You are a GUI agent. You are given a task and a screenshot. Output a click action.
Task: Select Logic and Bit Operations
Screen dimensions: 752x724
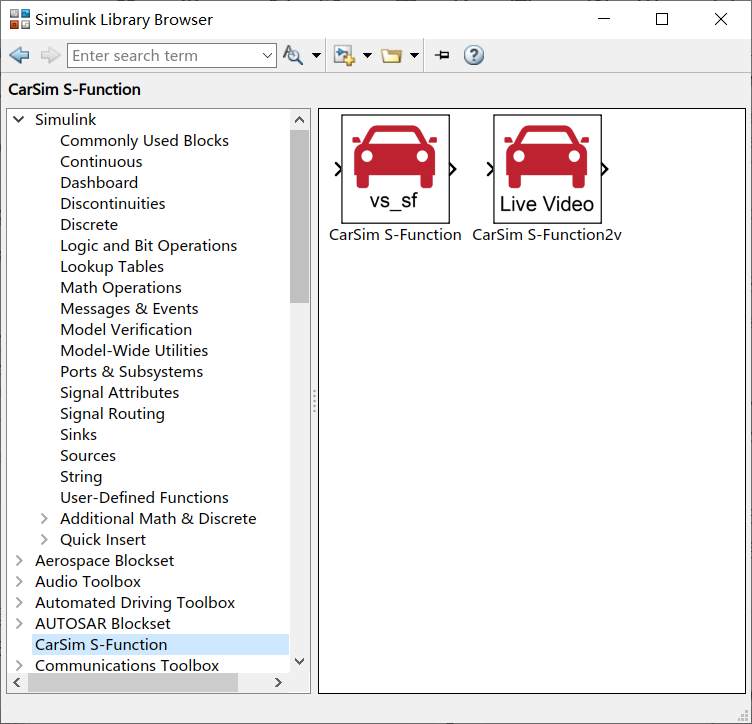click(x=149, y=246)
